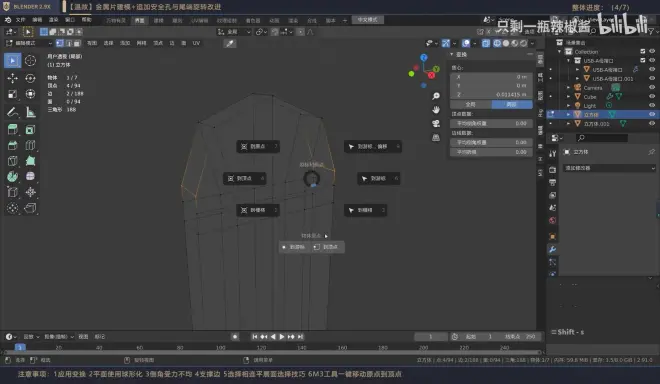
Task: Click the zoom magnifier viewport icon
Action: [436, 96]
